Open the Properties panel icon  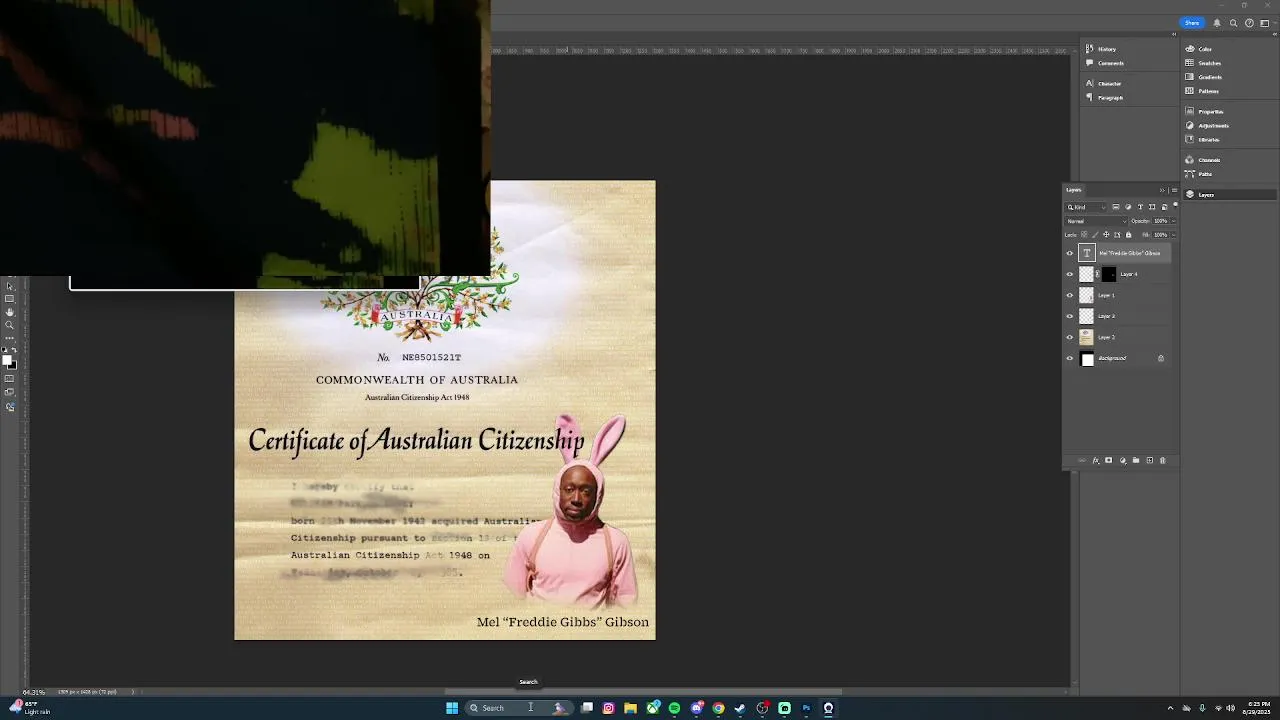point(1190,111)
